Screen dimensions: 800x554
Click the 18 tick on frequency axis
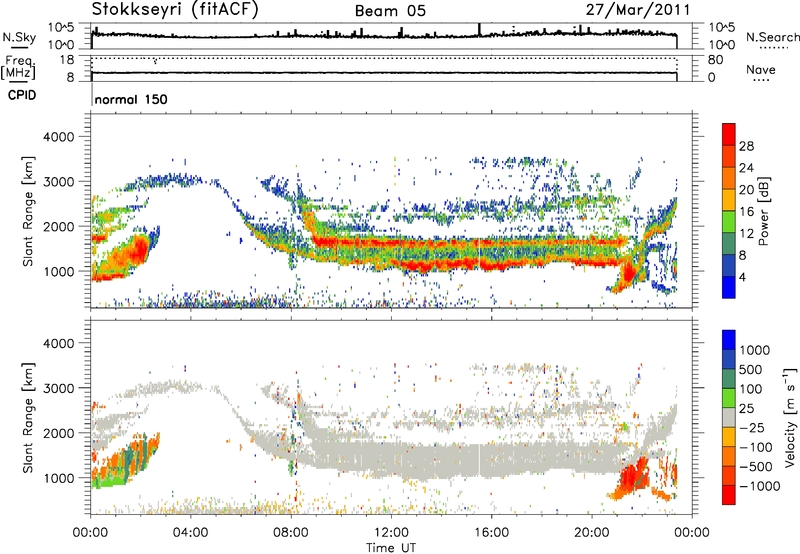[x=67, y=60]
